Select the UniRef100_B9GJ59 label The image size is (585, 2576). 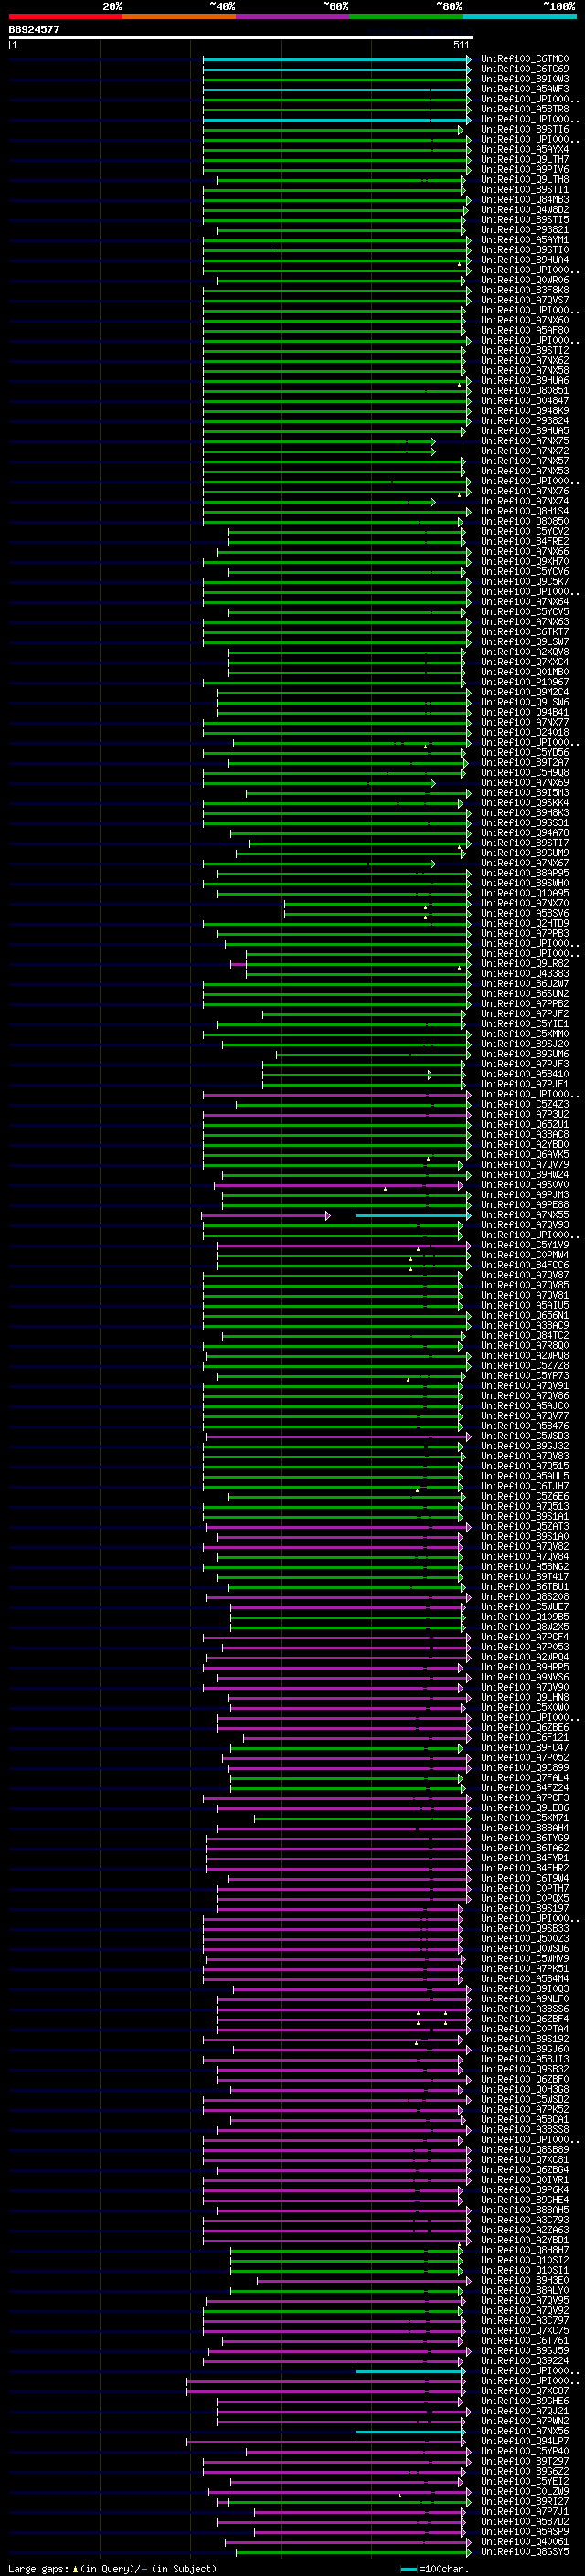point(524,2350)
